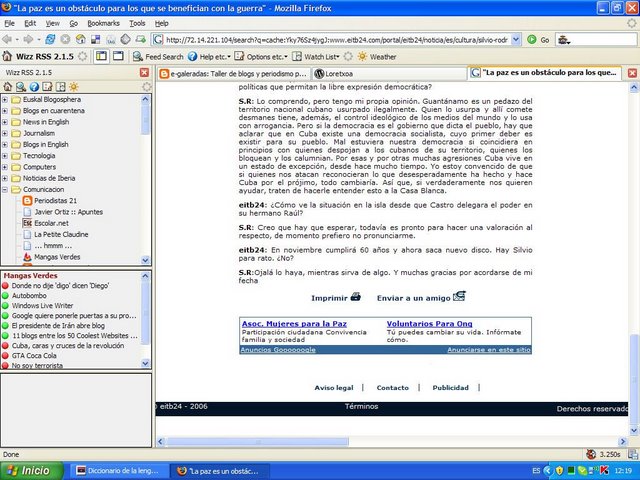The image size is (640, 480).
Task: Click the Stop loading icon
Action: (65, 40)
